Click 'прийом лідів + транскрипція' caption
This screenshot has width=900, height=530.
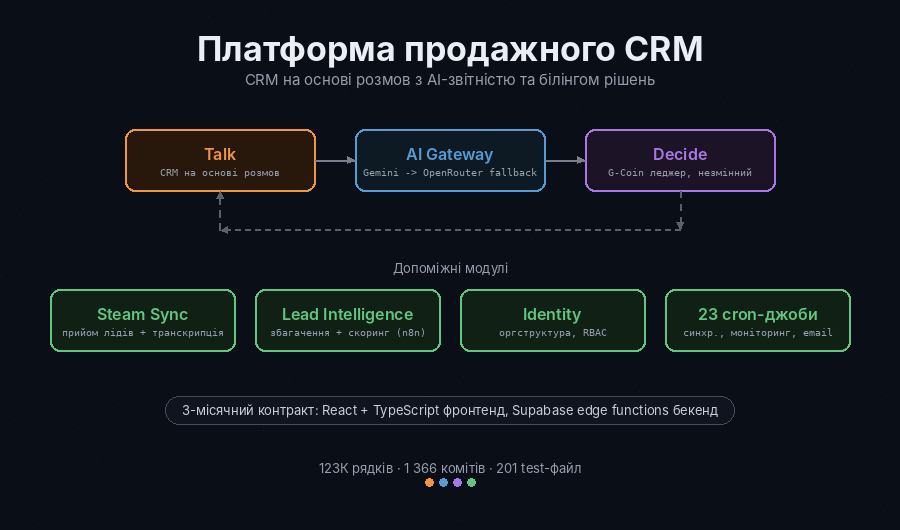143,333
